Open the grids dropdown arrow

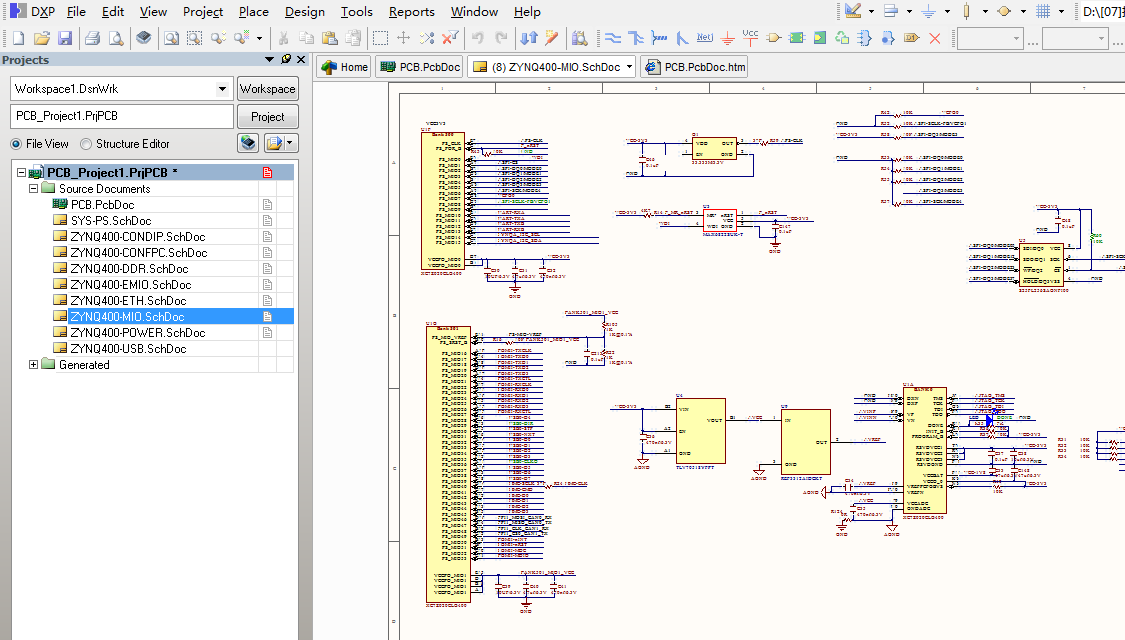click(x=1061, y=11)
